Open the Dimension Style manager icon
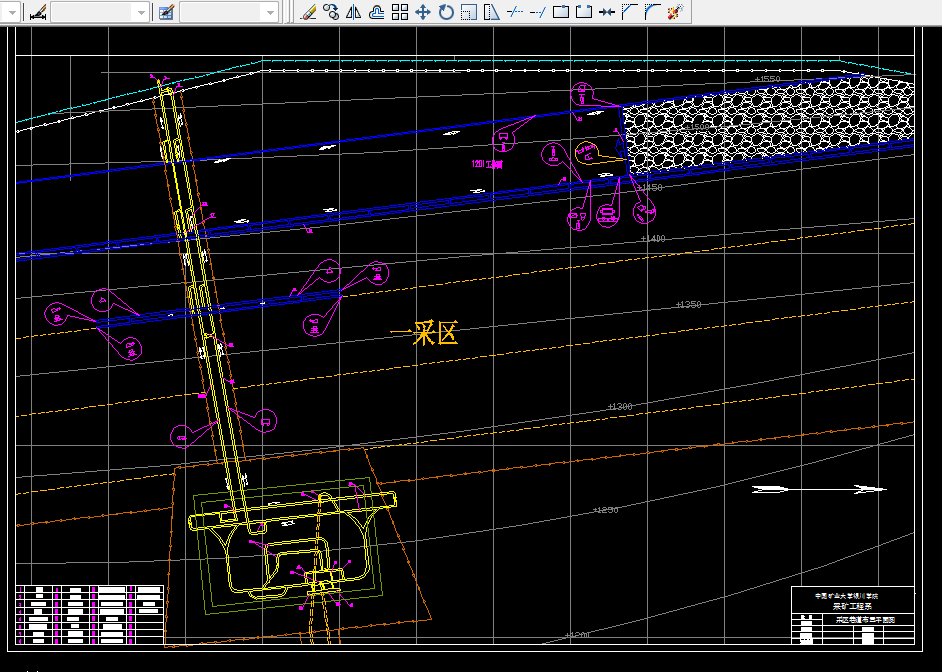The height and width of the screenshot is (672, 942). 38,12
